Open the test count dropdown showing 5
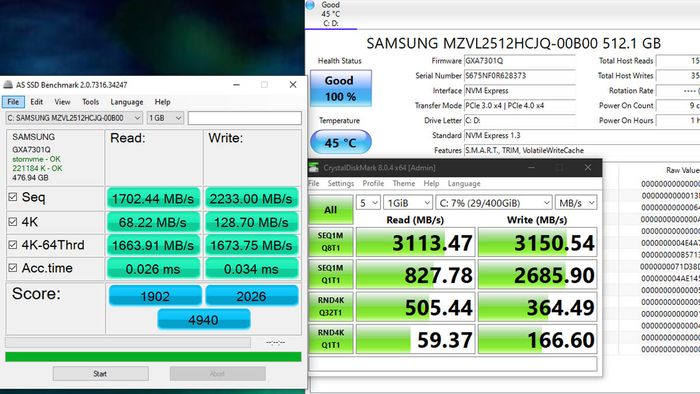Viewport: 700px width, 394px height. point(368,203)
